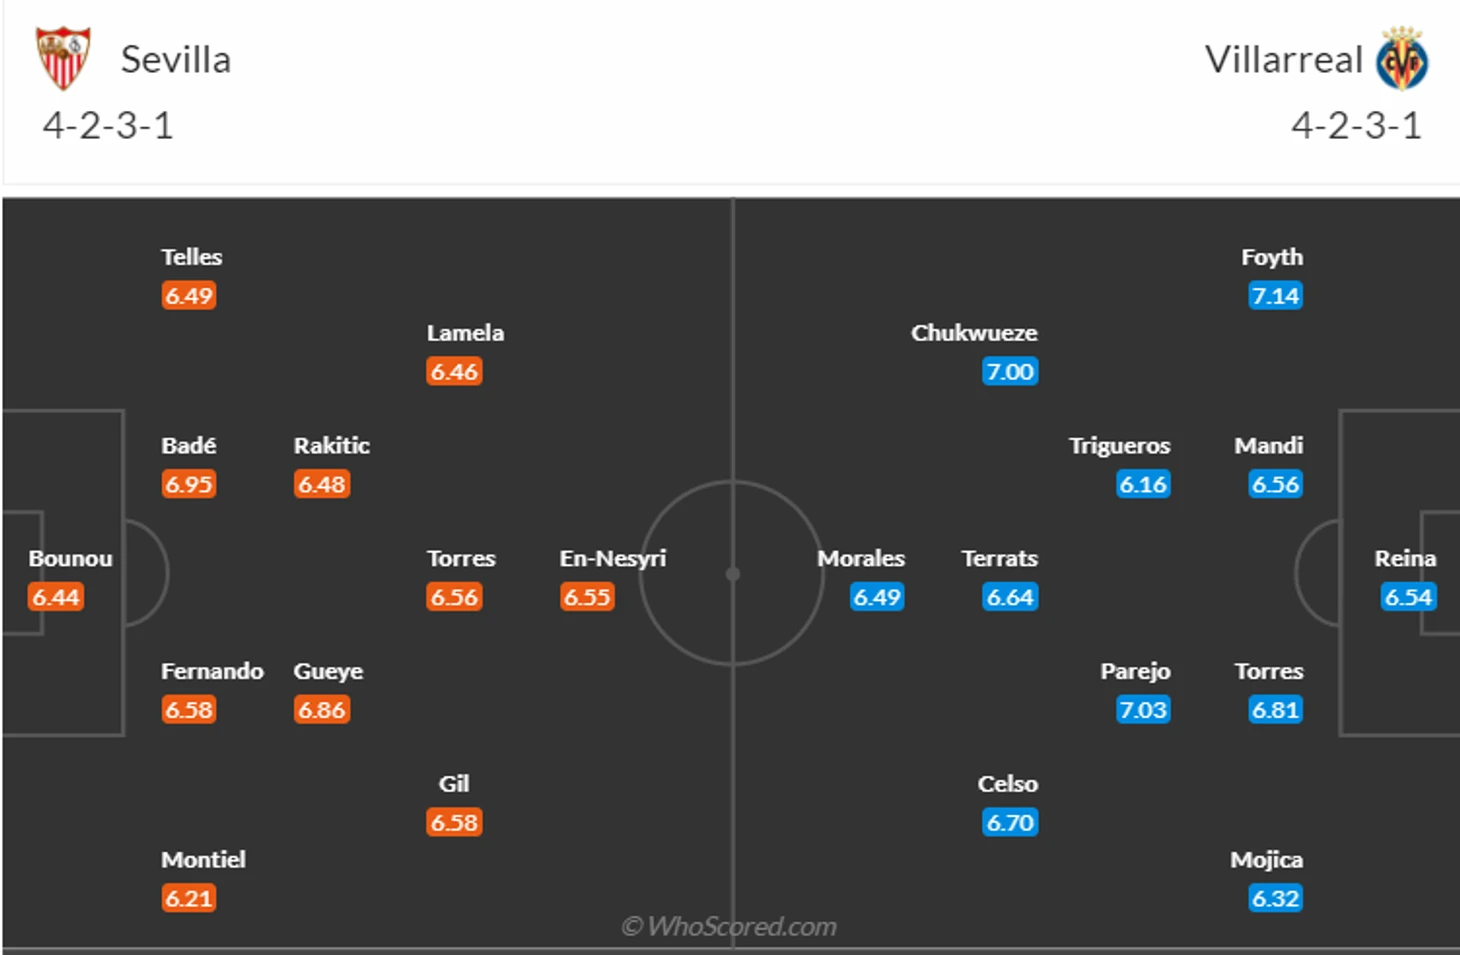Click Sevilla's 4-2-3-1 formation text

[108, 126]
